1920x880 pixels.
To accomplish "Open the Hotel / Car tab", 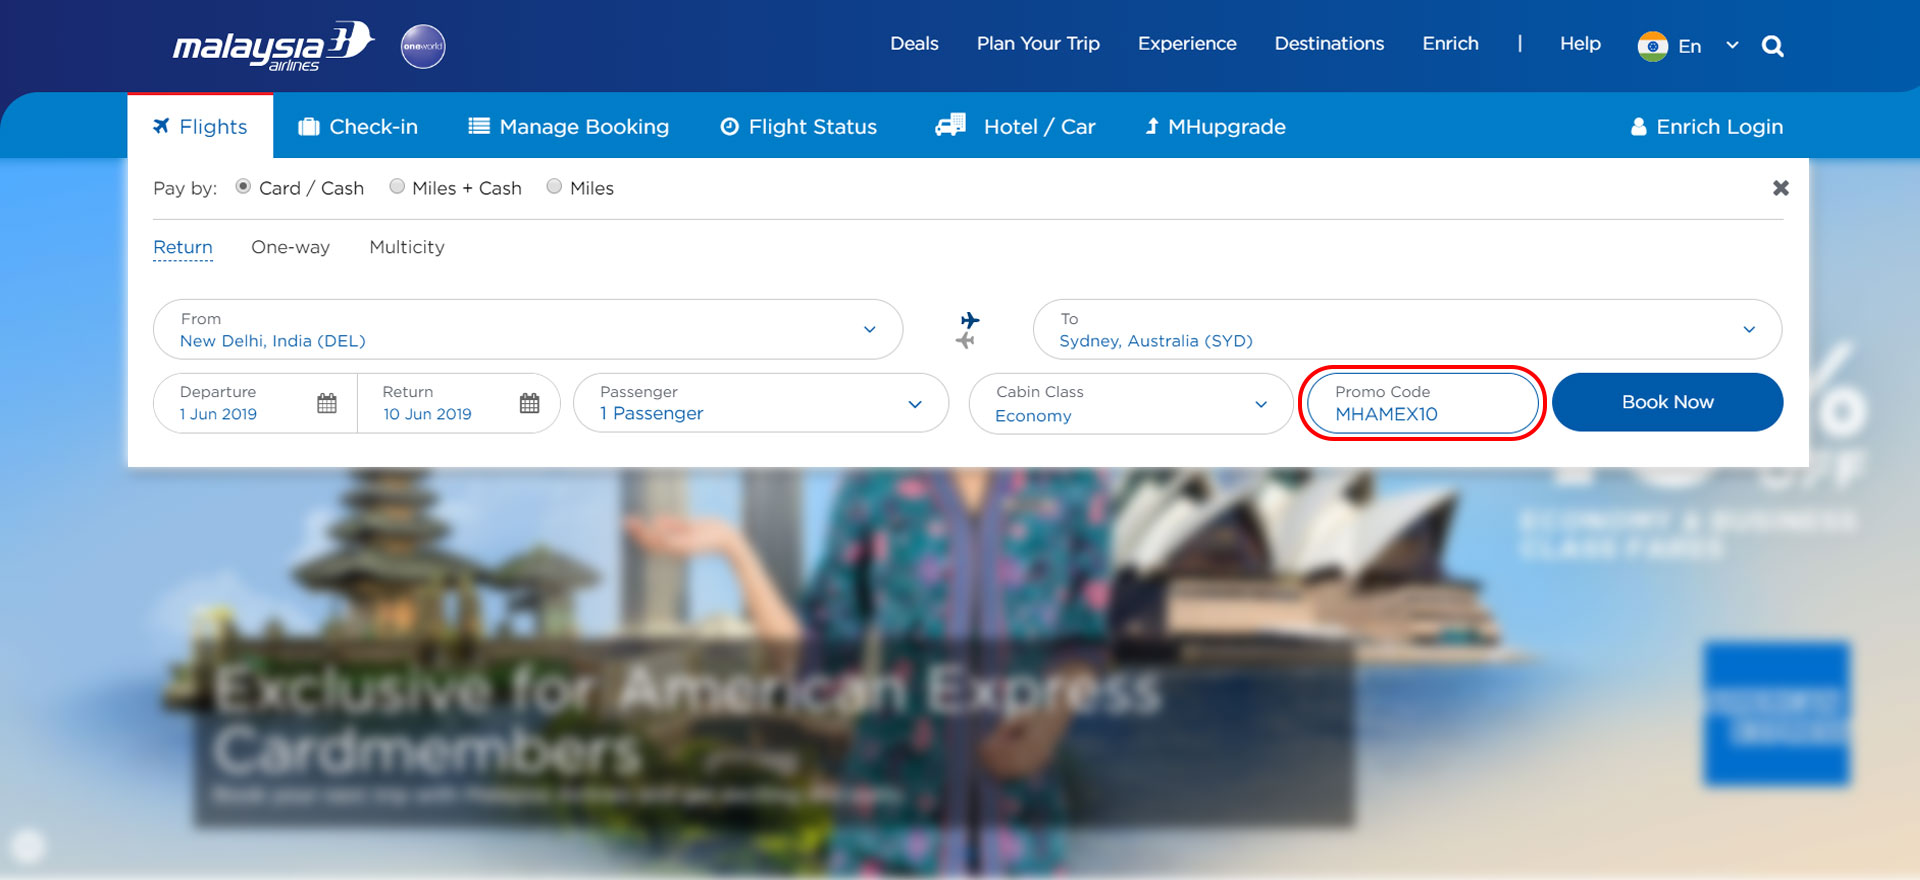I will pyautogui.click(x=1015, y=126).
